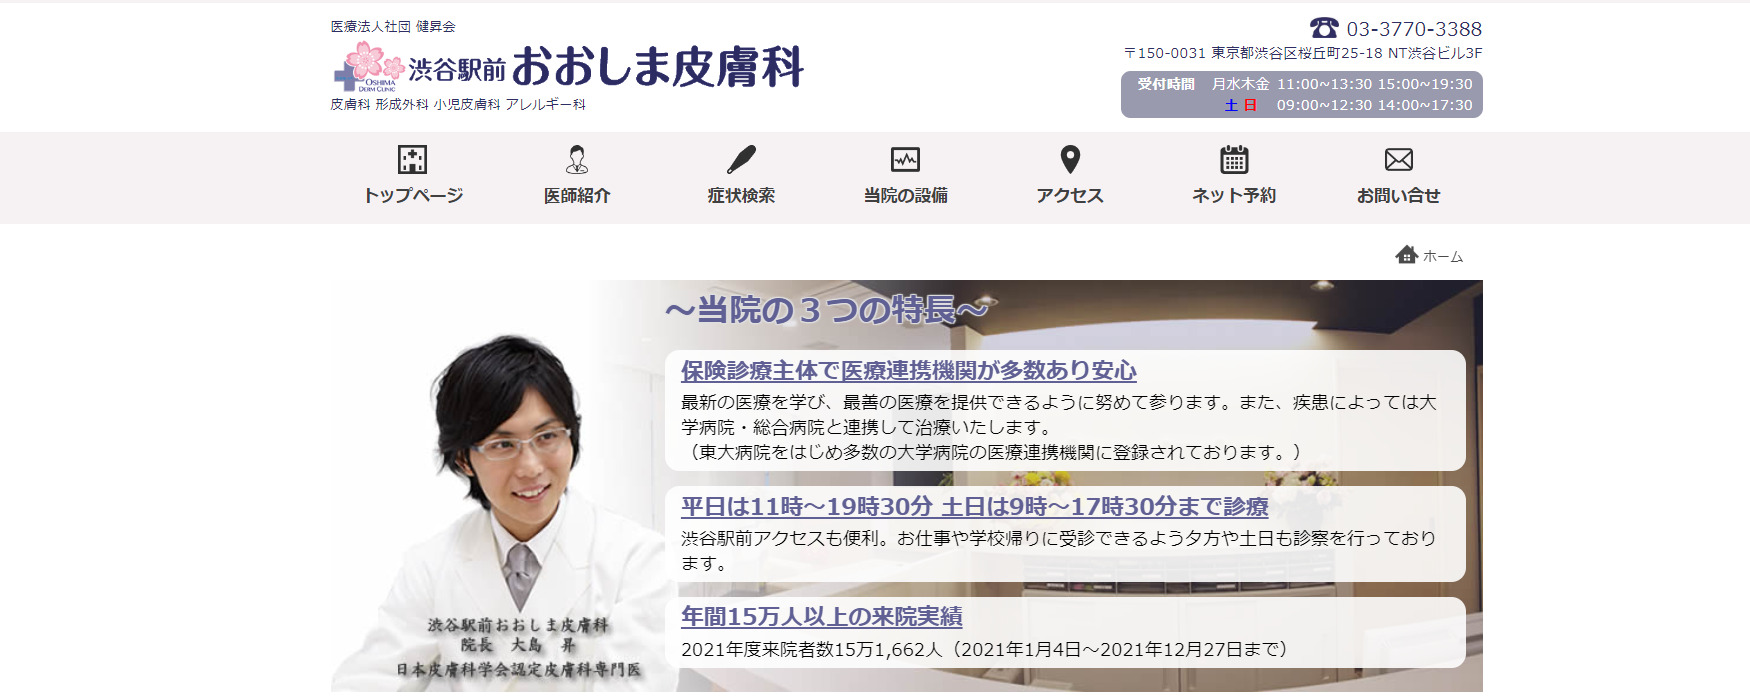
Task: Click the monitor icon for 当院の設備
Action: pos(905,160)
